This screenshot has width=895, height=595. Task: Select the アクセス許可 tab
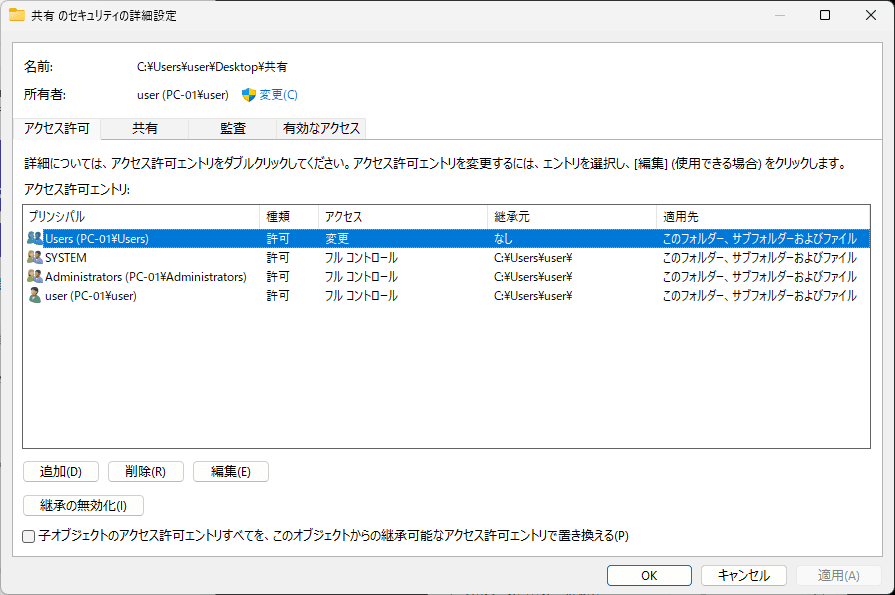tap(57, 128)
